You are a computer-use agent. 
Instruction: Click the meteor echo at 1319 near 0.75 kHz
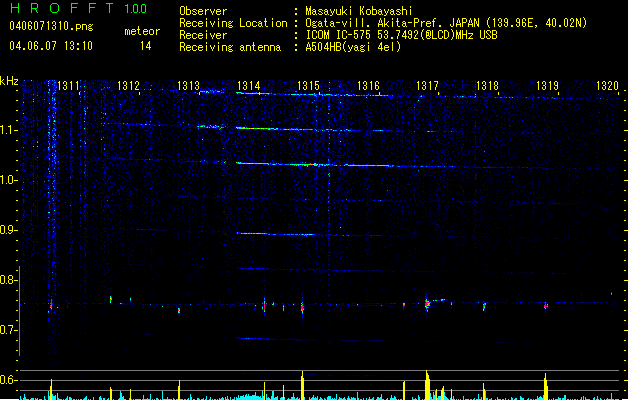[x=546, y=306]
